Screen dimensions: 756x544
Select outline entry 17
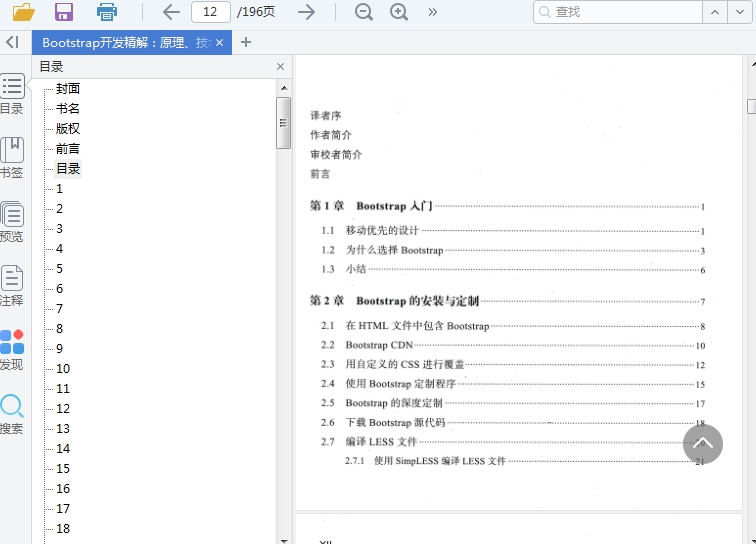[x=63, y=509]
